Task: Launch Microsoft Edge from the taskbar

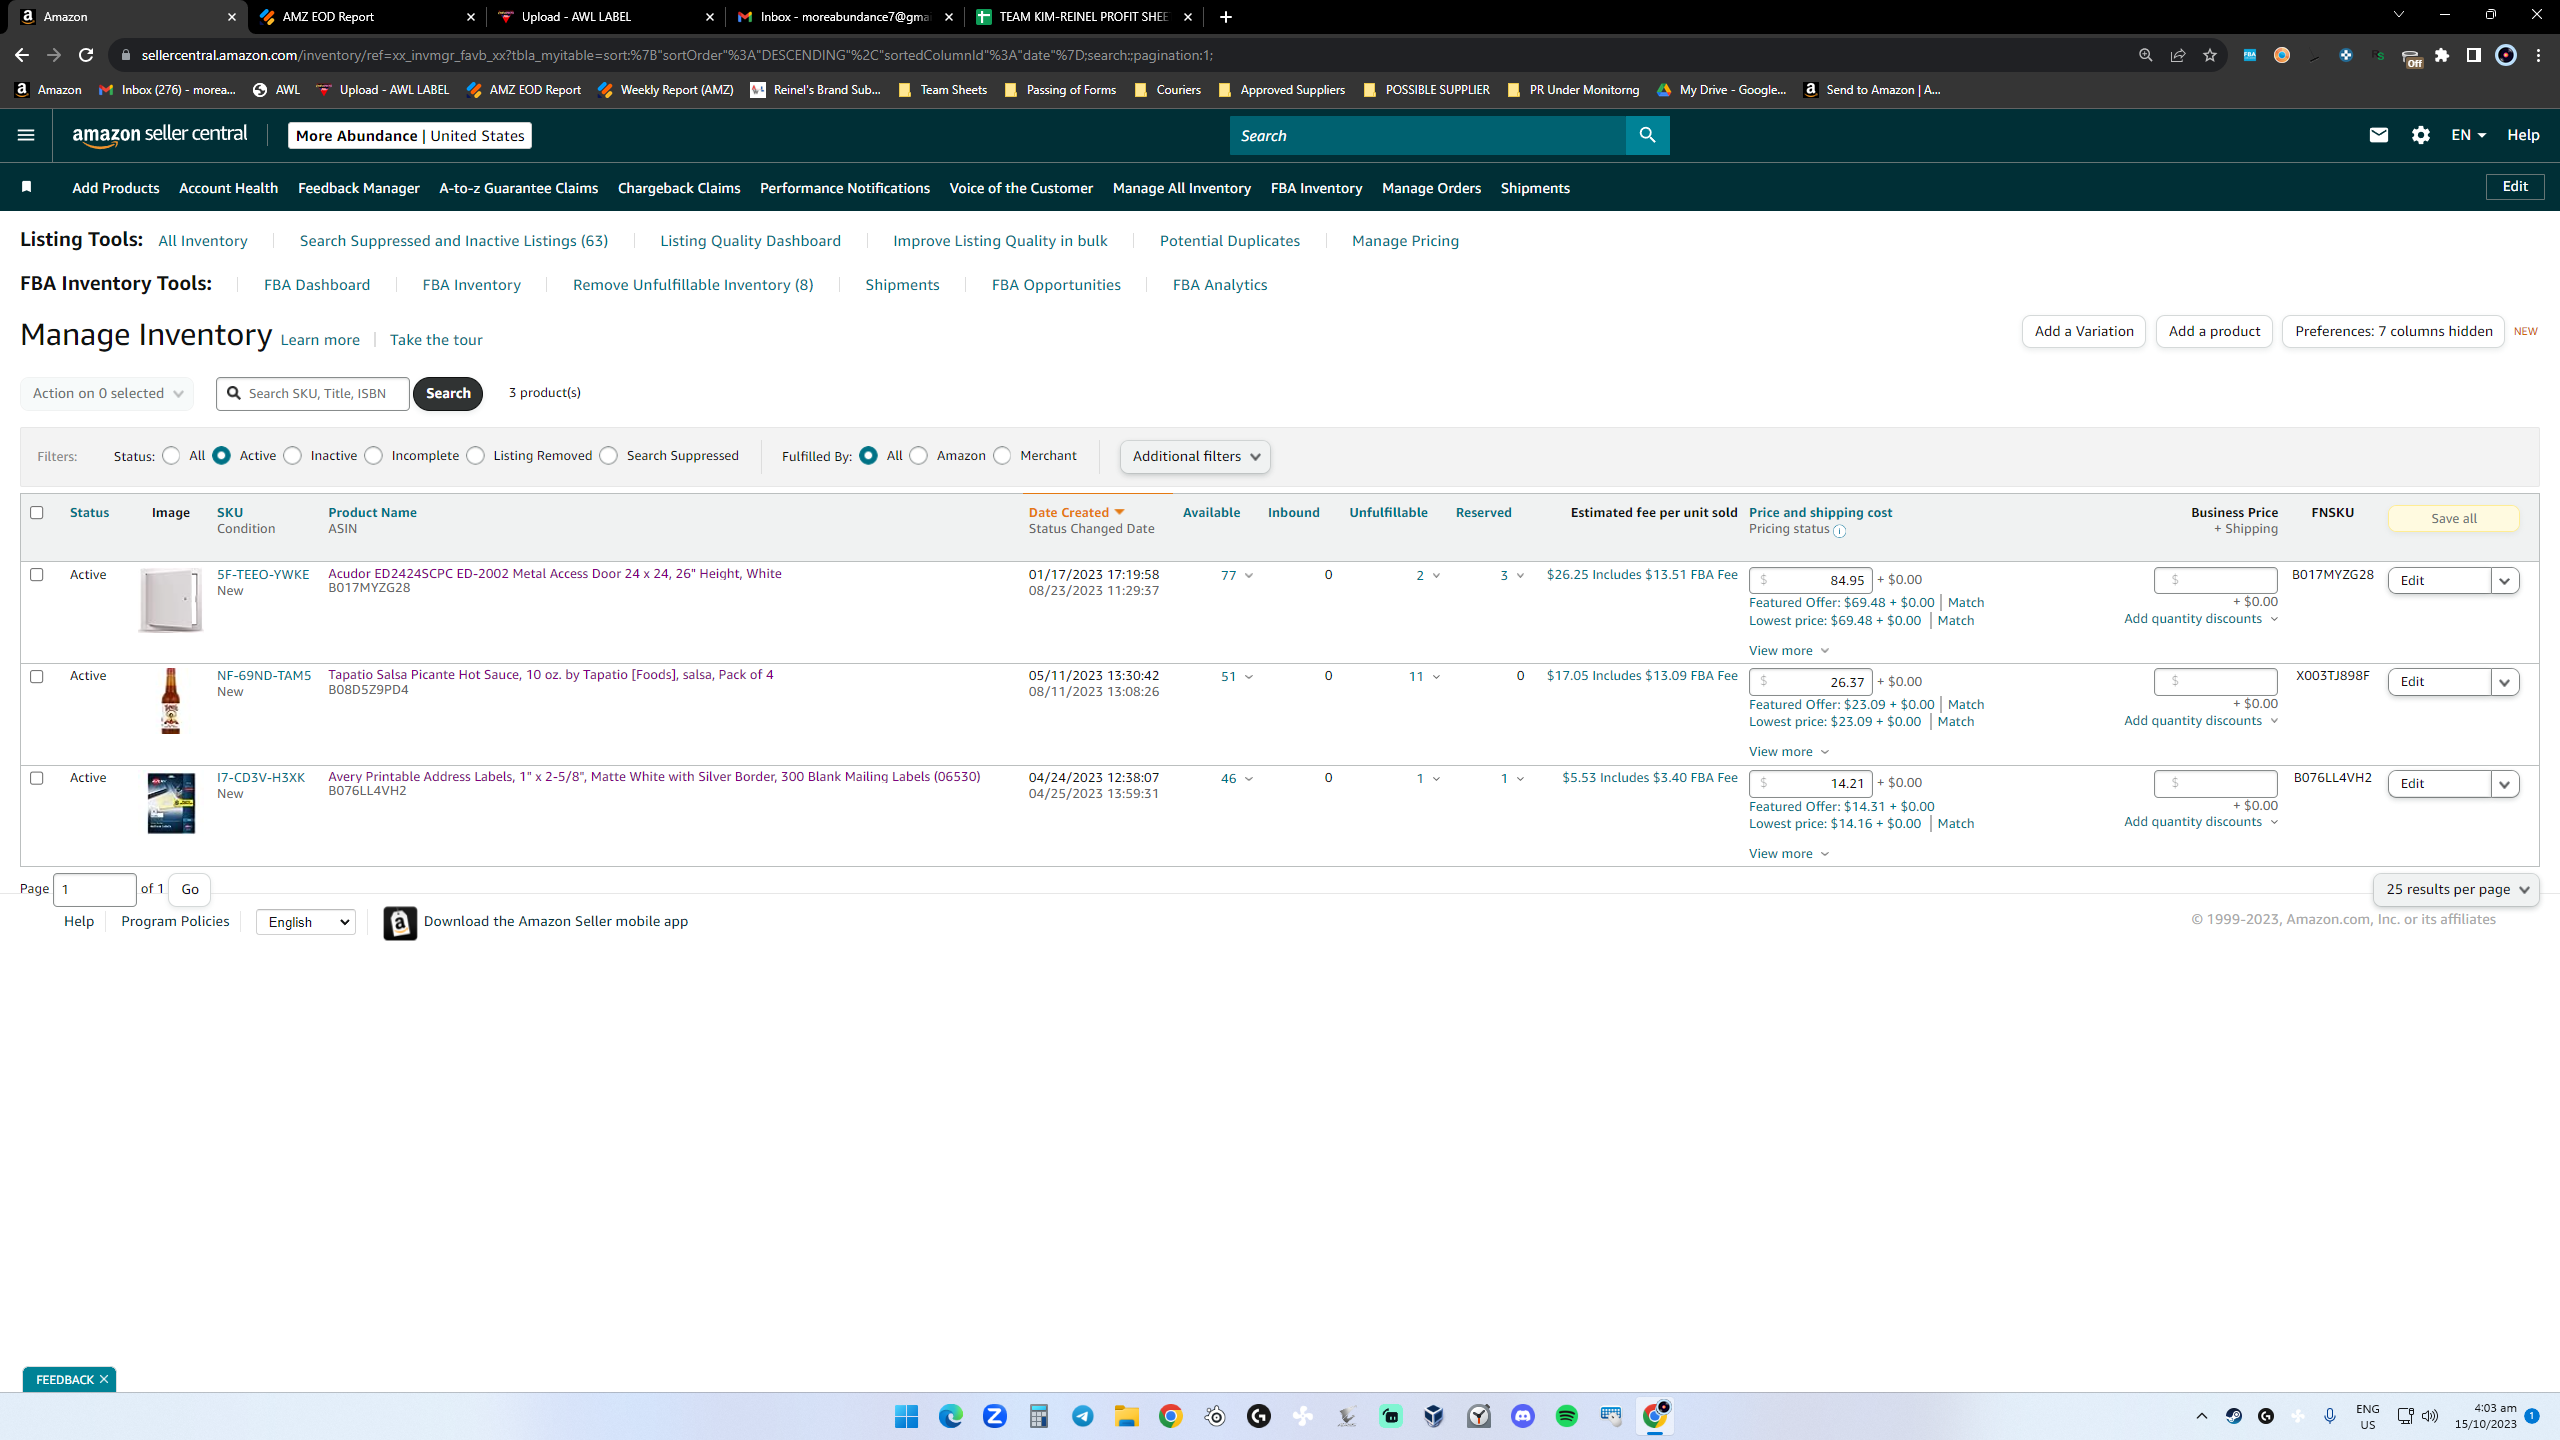Action: (x=951, y=1416)
